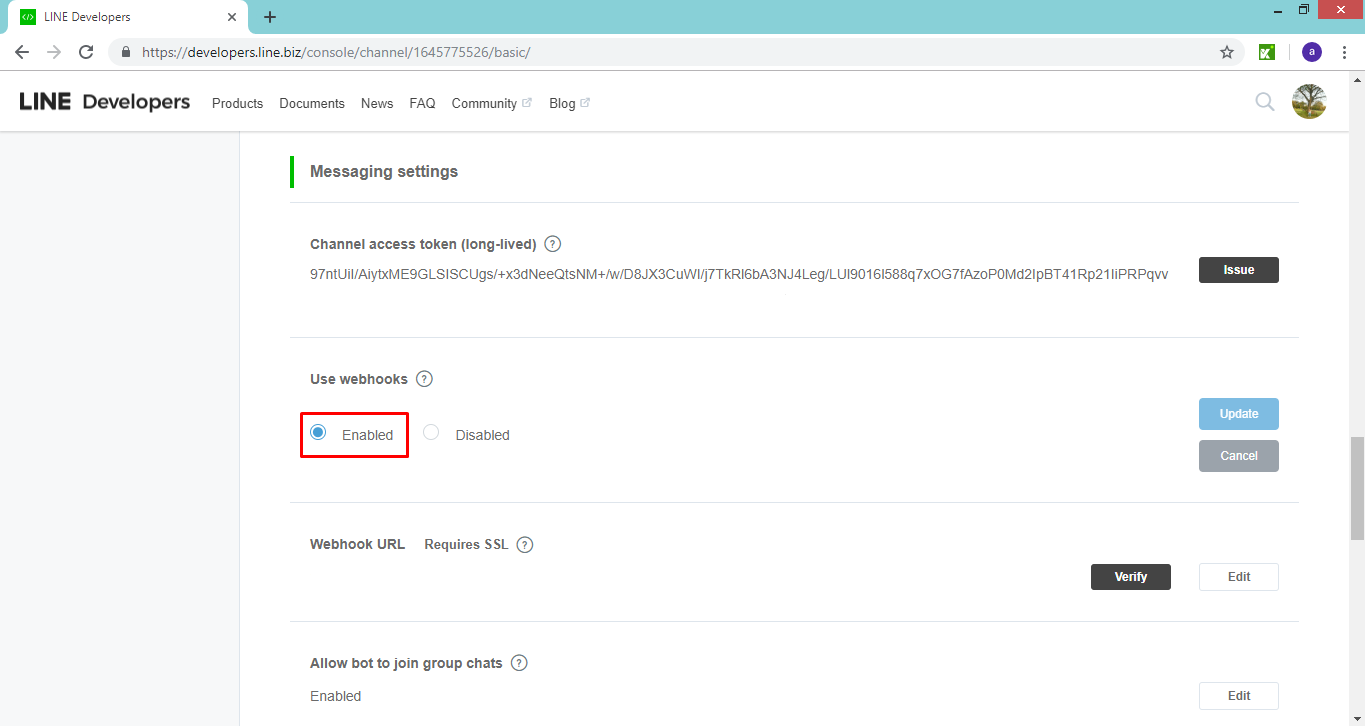Viewport: 1365px width, 726px height.
Task: Reload the page with refresh icon
Action: tap(86, 52)
